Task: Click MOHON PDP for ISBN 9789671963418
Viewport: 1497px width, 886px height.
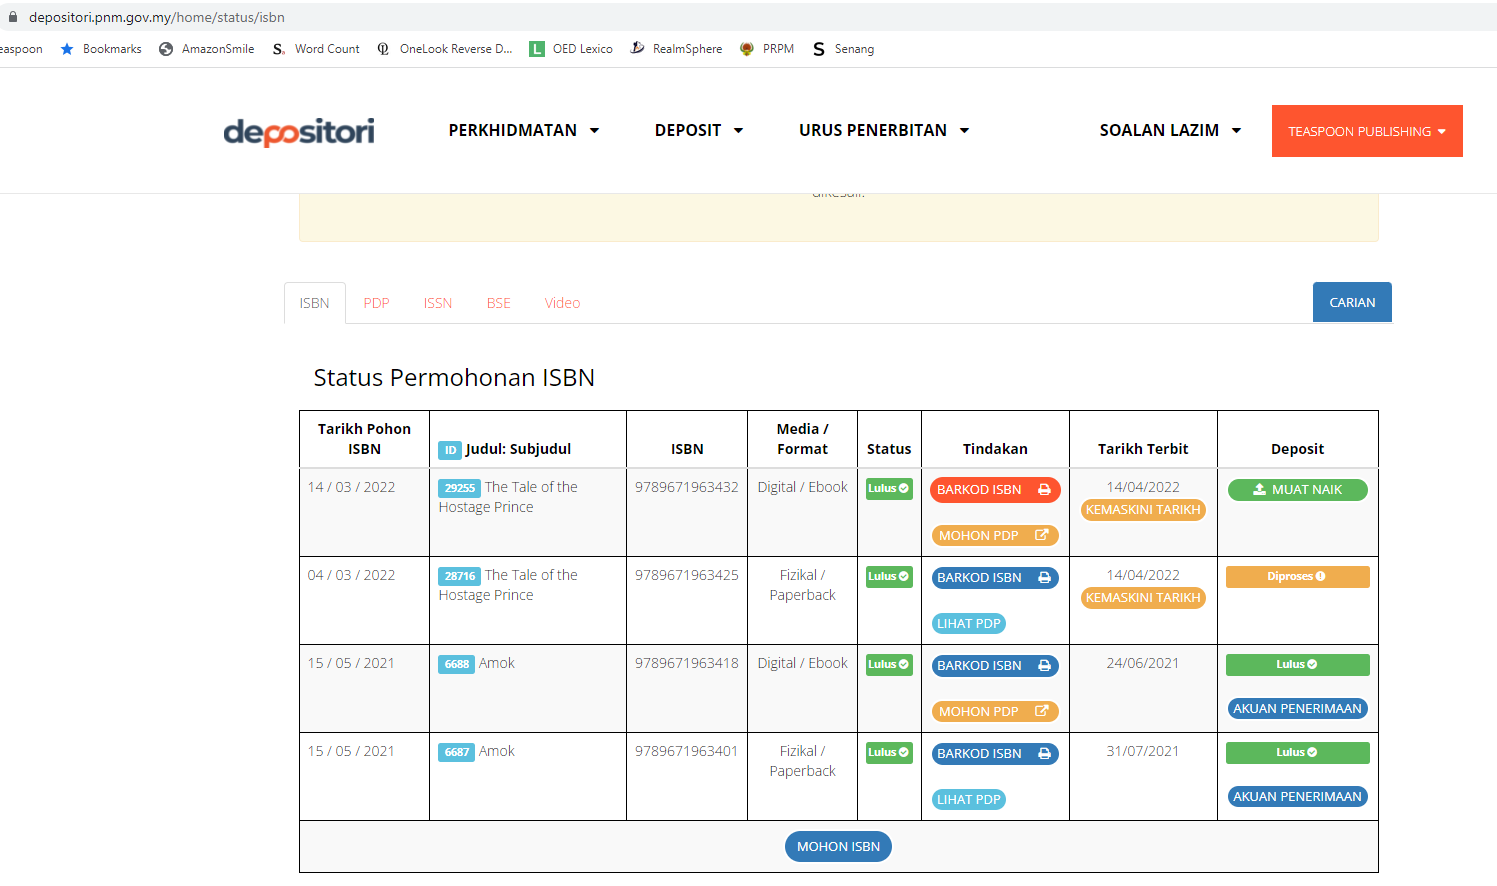Action: click(995, 712)
